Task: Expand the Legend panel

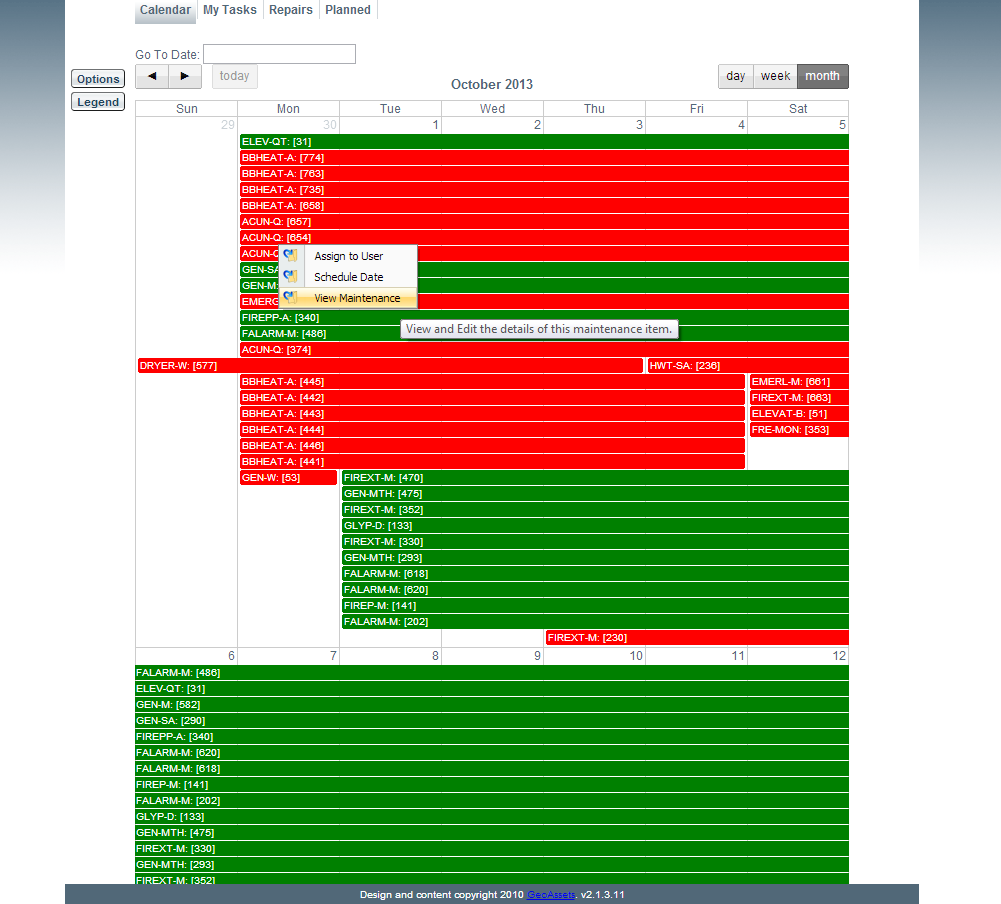Action: pos(98,102)
